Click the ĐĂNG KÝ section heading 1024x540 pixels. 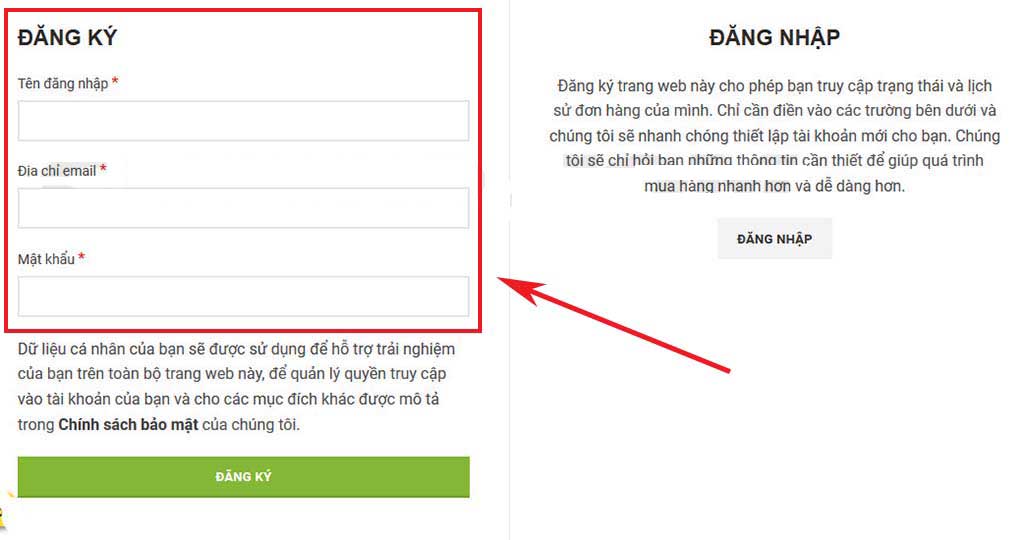click(67, 38)
